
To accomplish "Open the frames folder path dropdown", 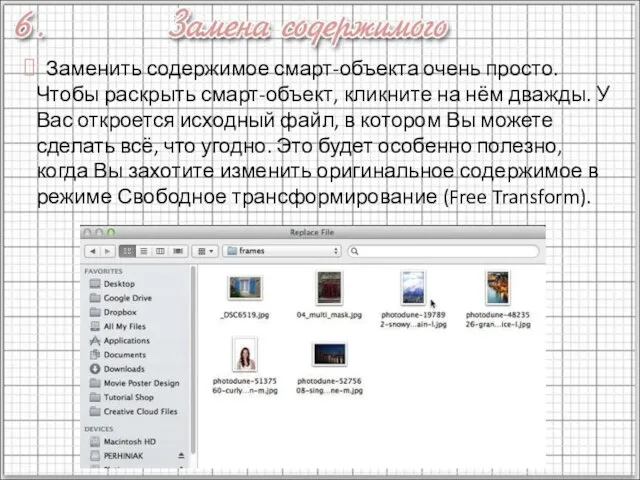I will (283, 251).
